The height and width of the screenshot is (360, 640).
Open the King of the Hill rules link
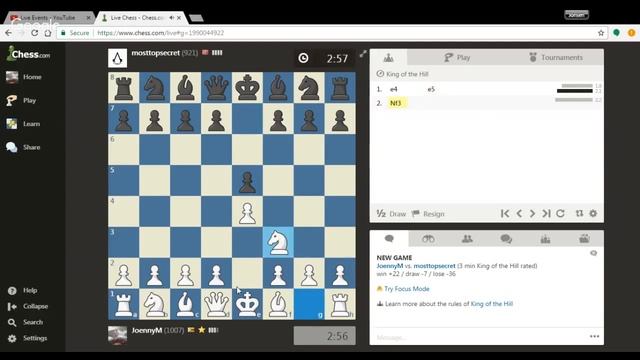[x=491, y=304]
